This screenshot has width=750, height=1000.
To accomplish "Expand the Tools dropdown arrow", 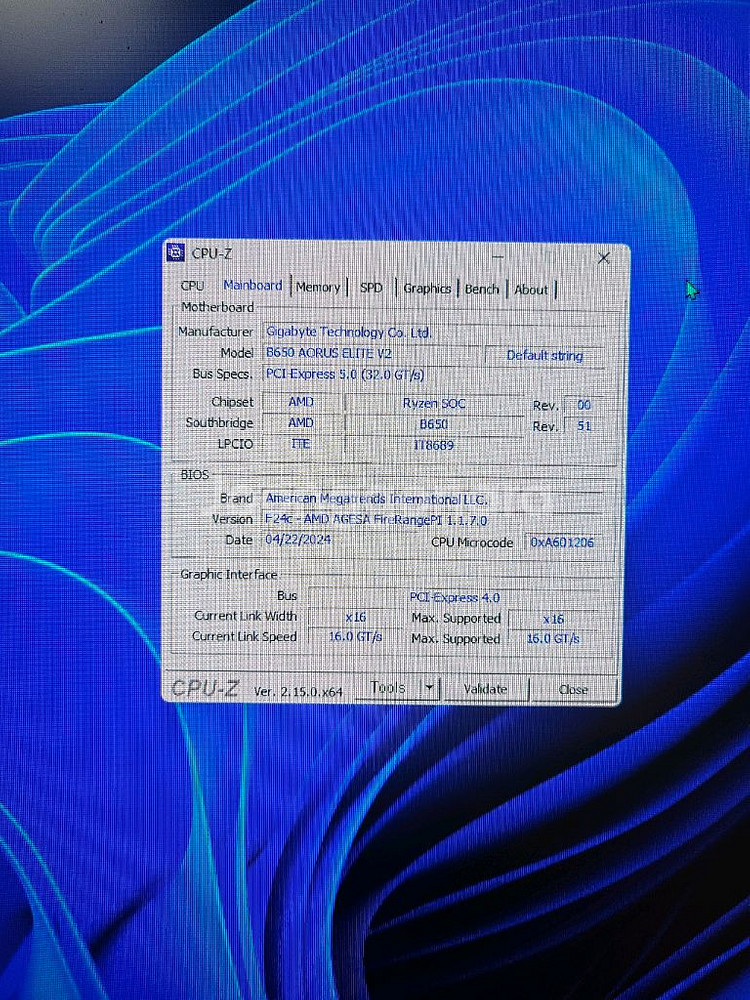I will click(x=429, y=688).
